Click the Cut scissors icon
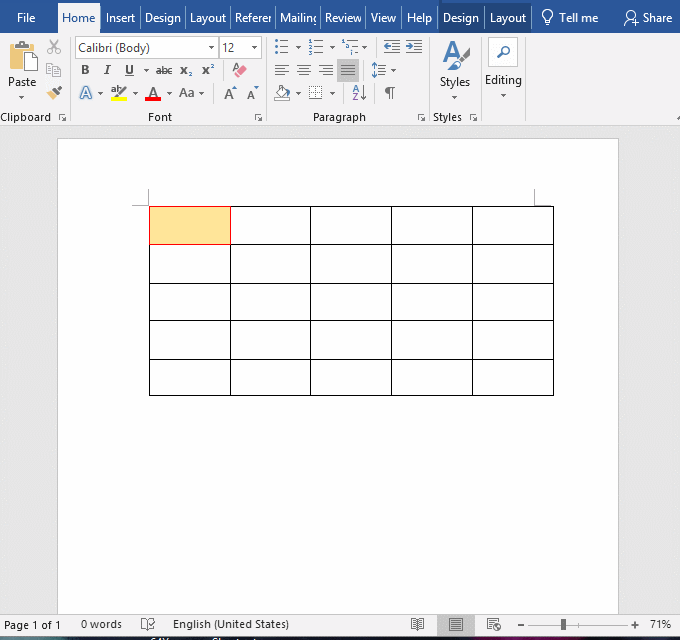This screenshot has width=680, height=640. click(x=54, y=47)
